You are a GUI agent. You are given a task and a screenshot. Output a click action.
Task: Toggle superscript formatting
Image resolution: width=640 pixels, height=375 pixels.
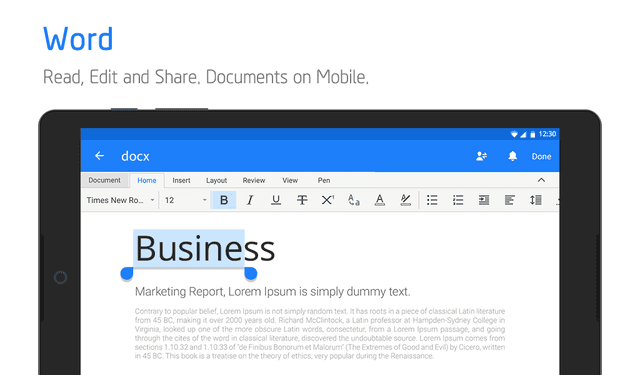tap(328, 200)
